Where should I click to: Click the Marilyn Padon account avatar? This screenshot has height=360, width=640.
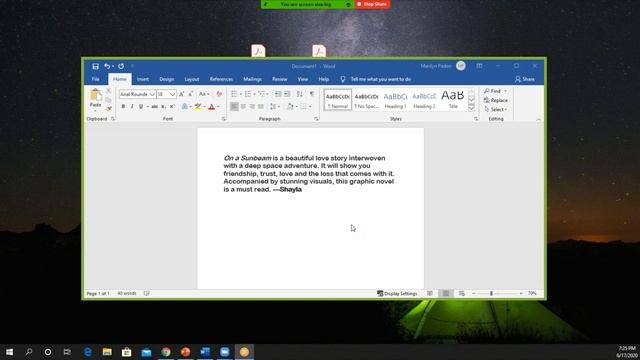(461, 66)
